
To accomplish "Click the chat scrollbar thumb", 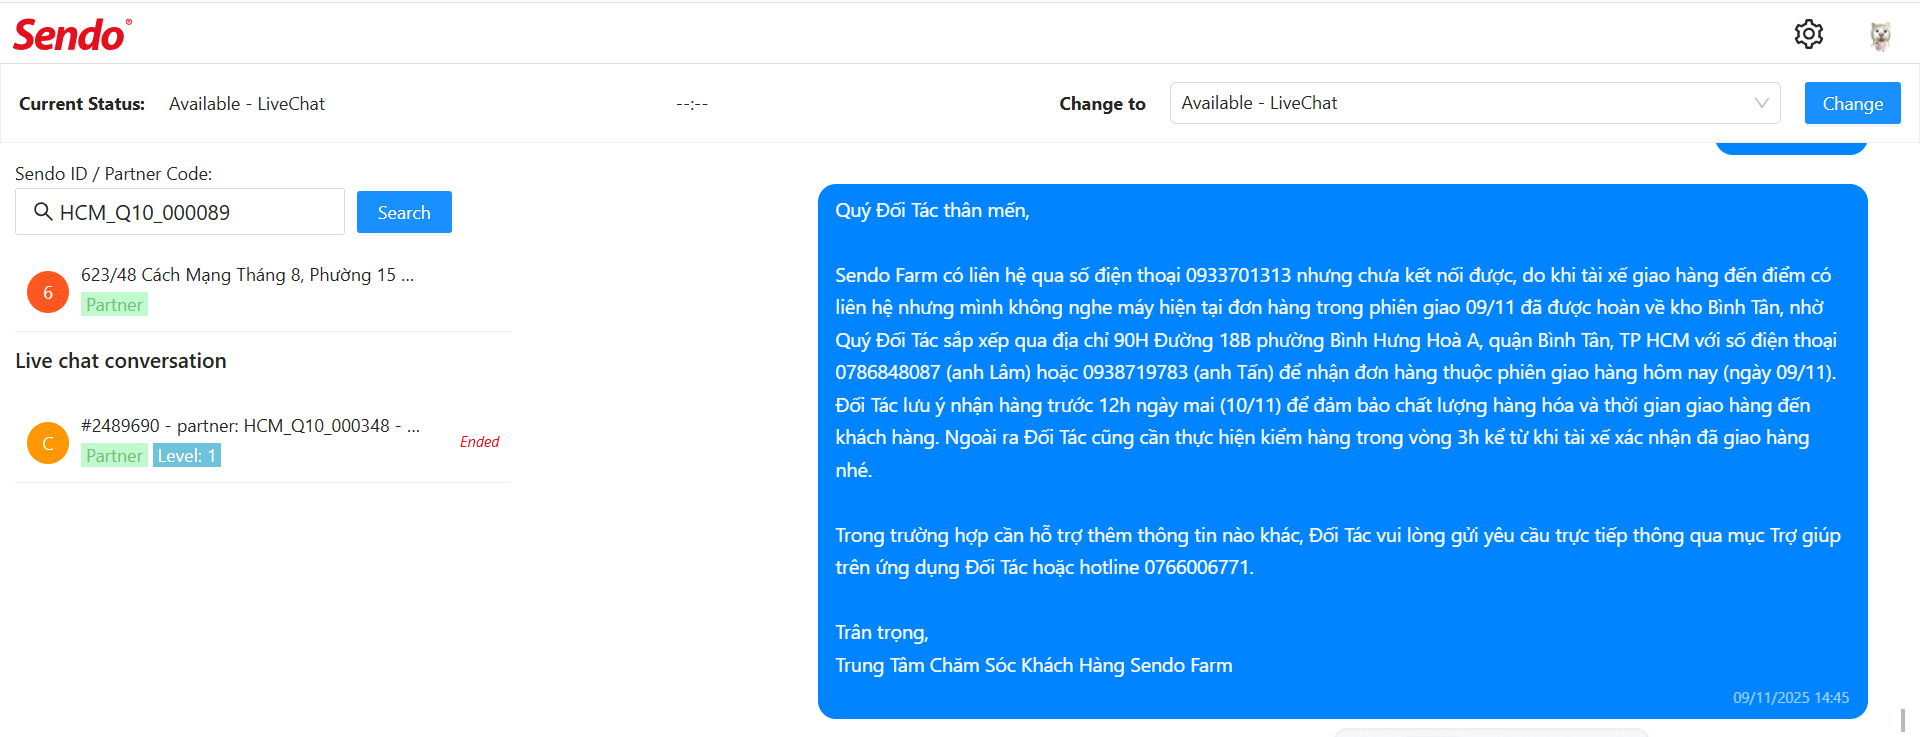I will [1903, 721].
